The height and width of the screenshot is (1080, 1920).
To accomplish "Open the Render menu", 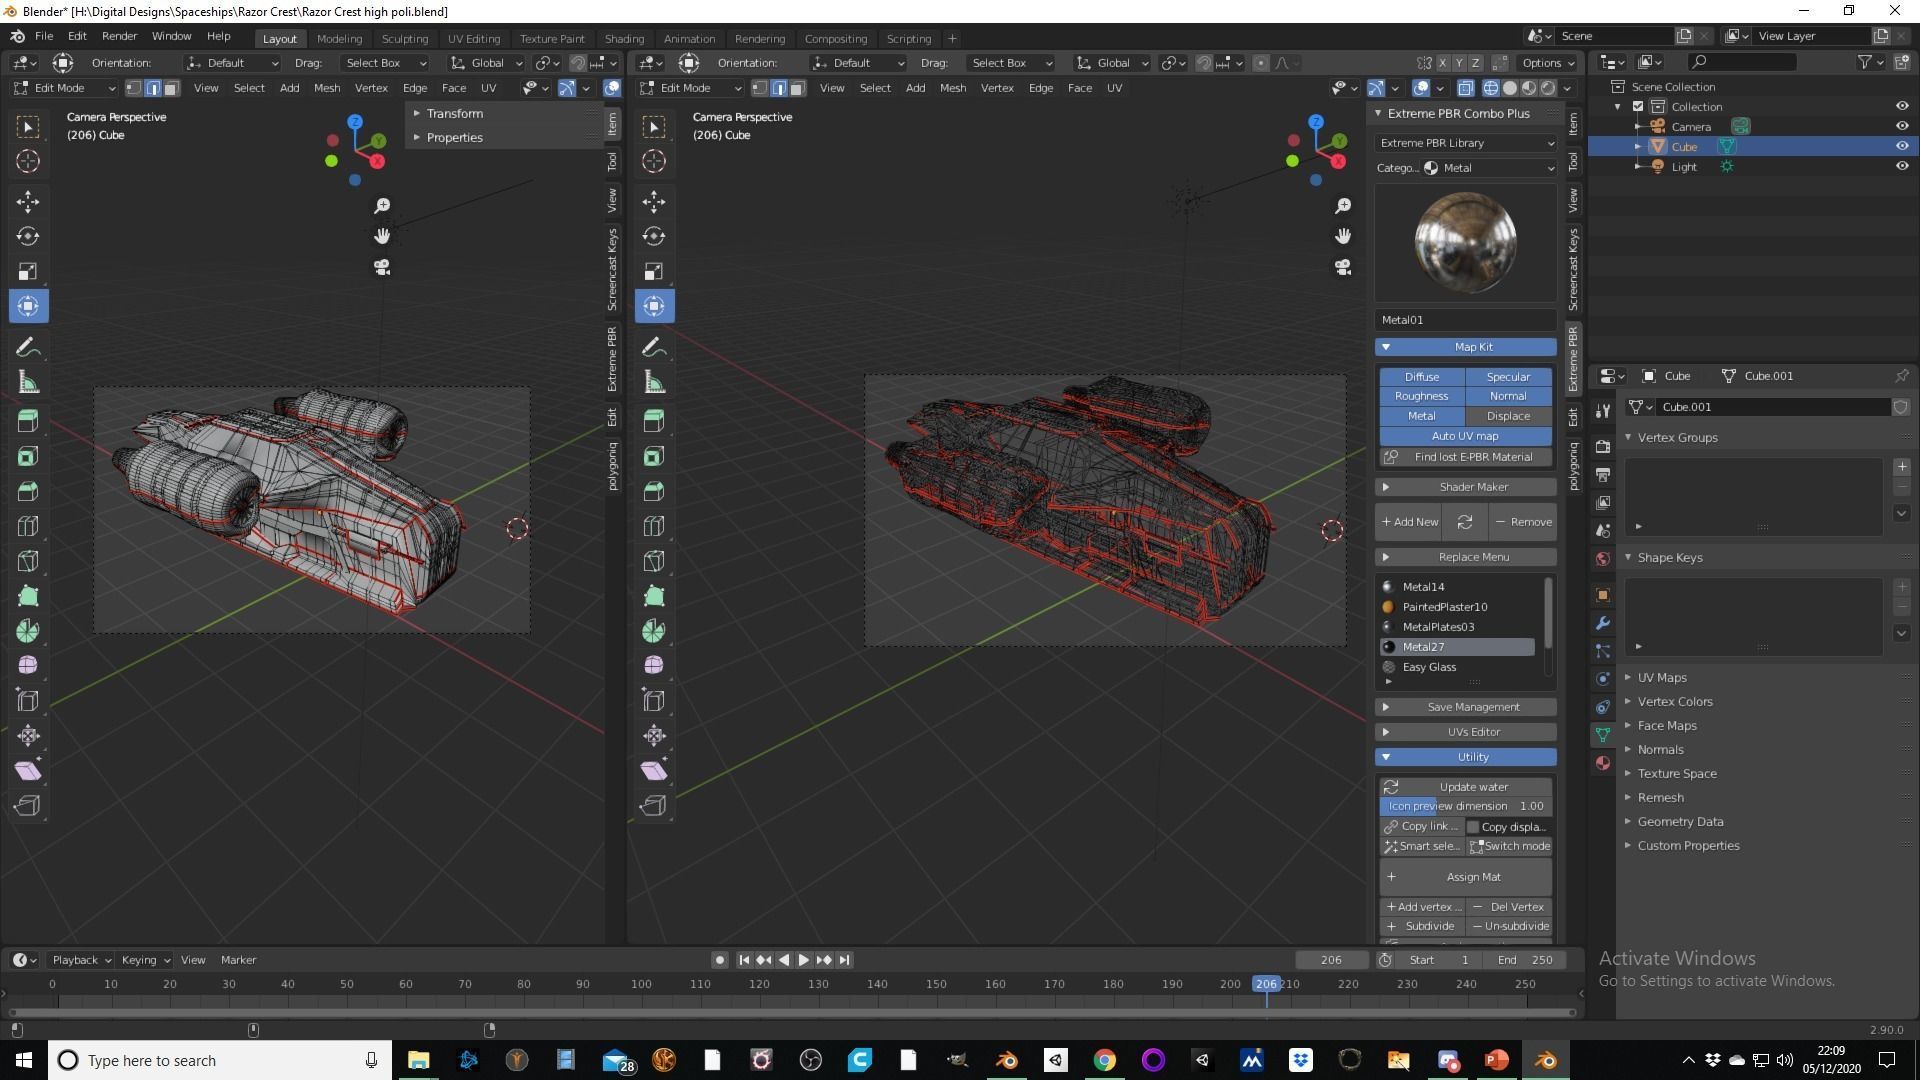I will click(x=119, y=36).
